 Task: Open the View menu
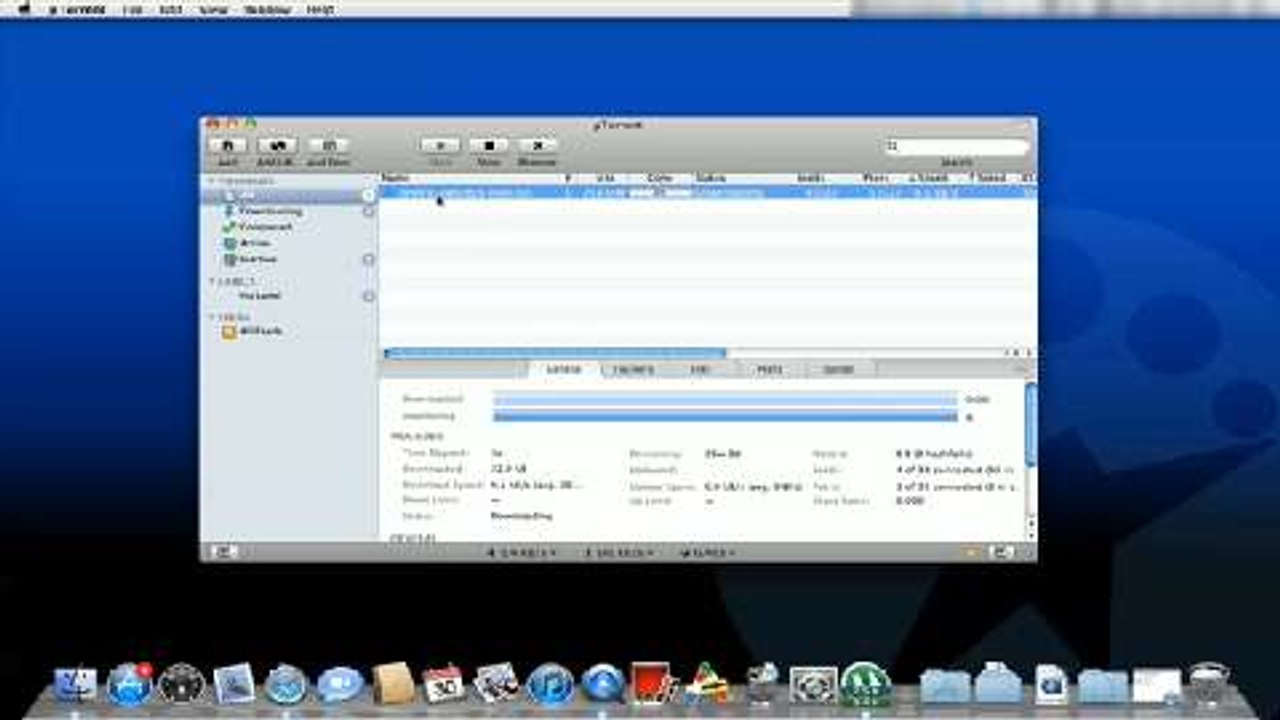(x=213, y=8)
